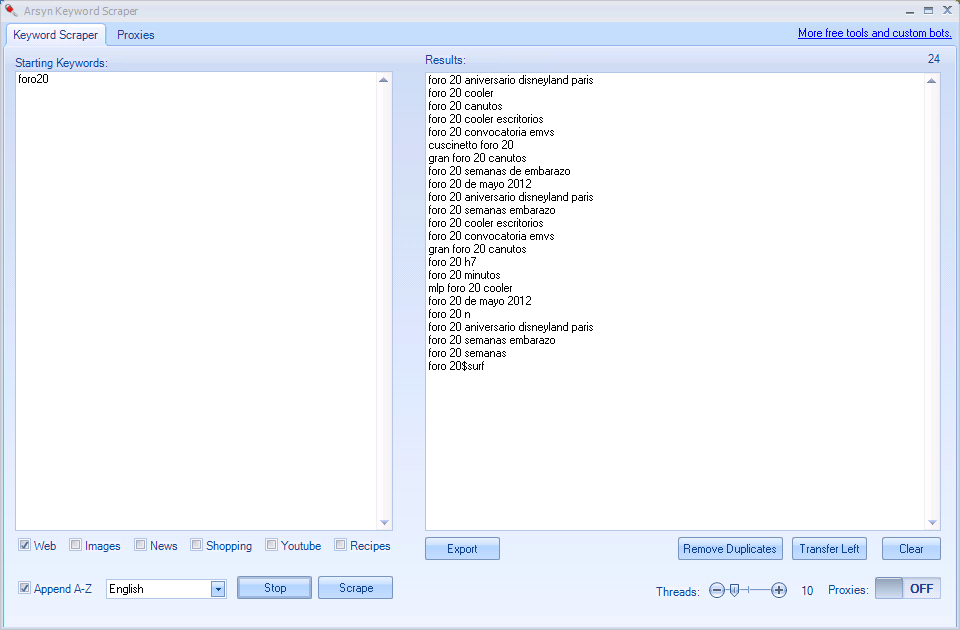
Task: Open the More free tools and custom bots link
Action: [x=874, y=32]
